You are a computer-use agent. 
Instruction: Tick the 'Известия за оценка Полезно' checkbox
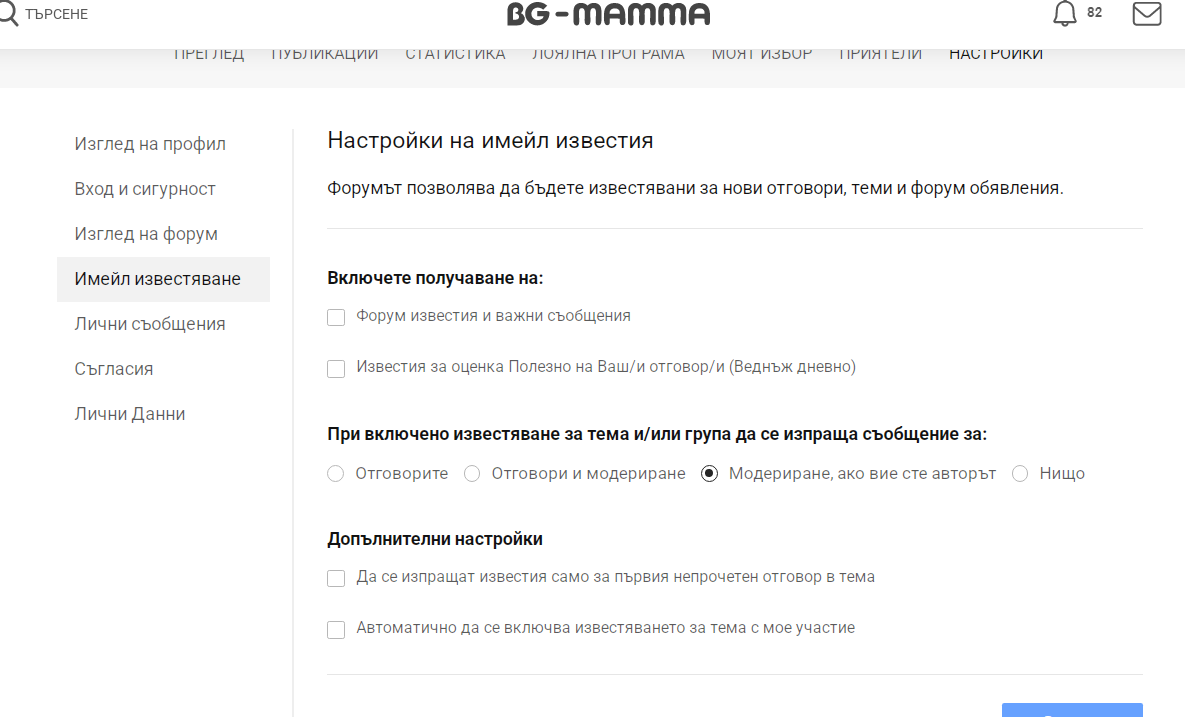(x=336, y=369)
